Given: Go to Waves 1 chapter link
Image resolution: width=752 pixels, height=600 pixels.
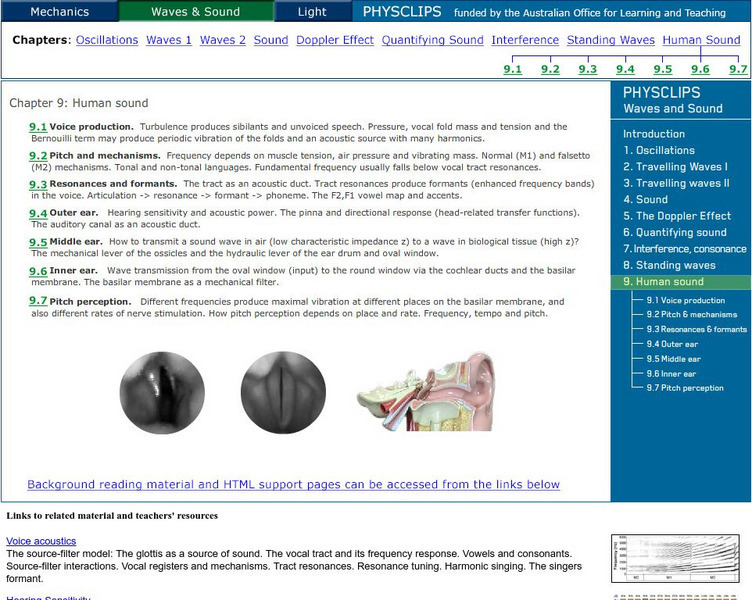Looking at the screenshot, I should point(169,40).
